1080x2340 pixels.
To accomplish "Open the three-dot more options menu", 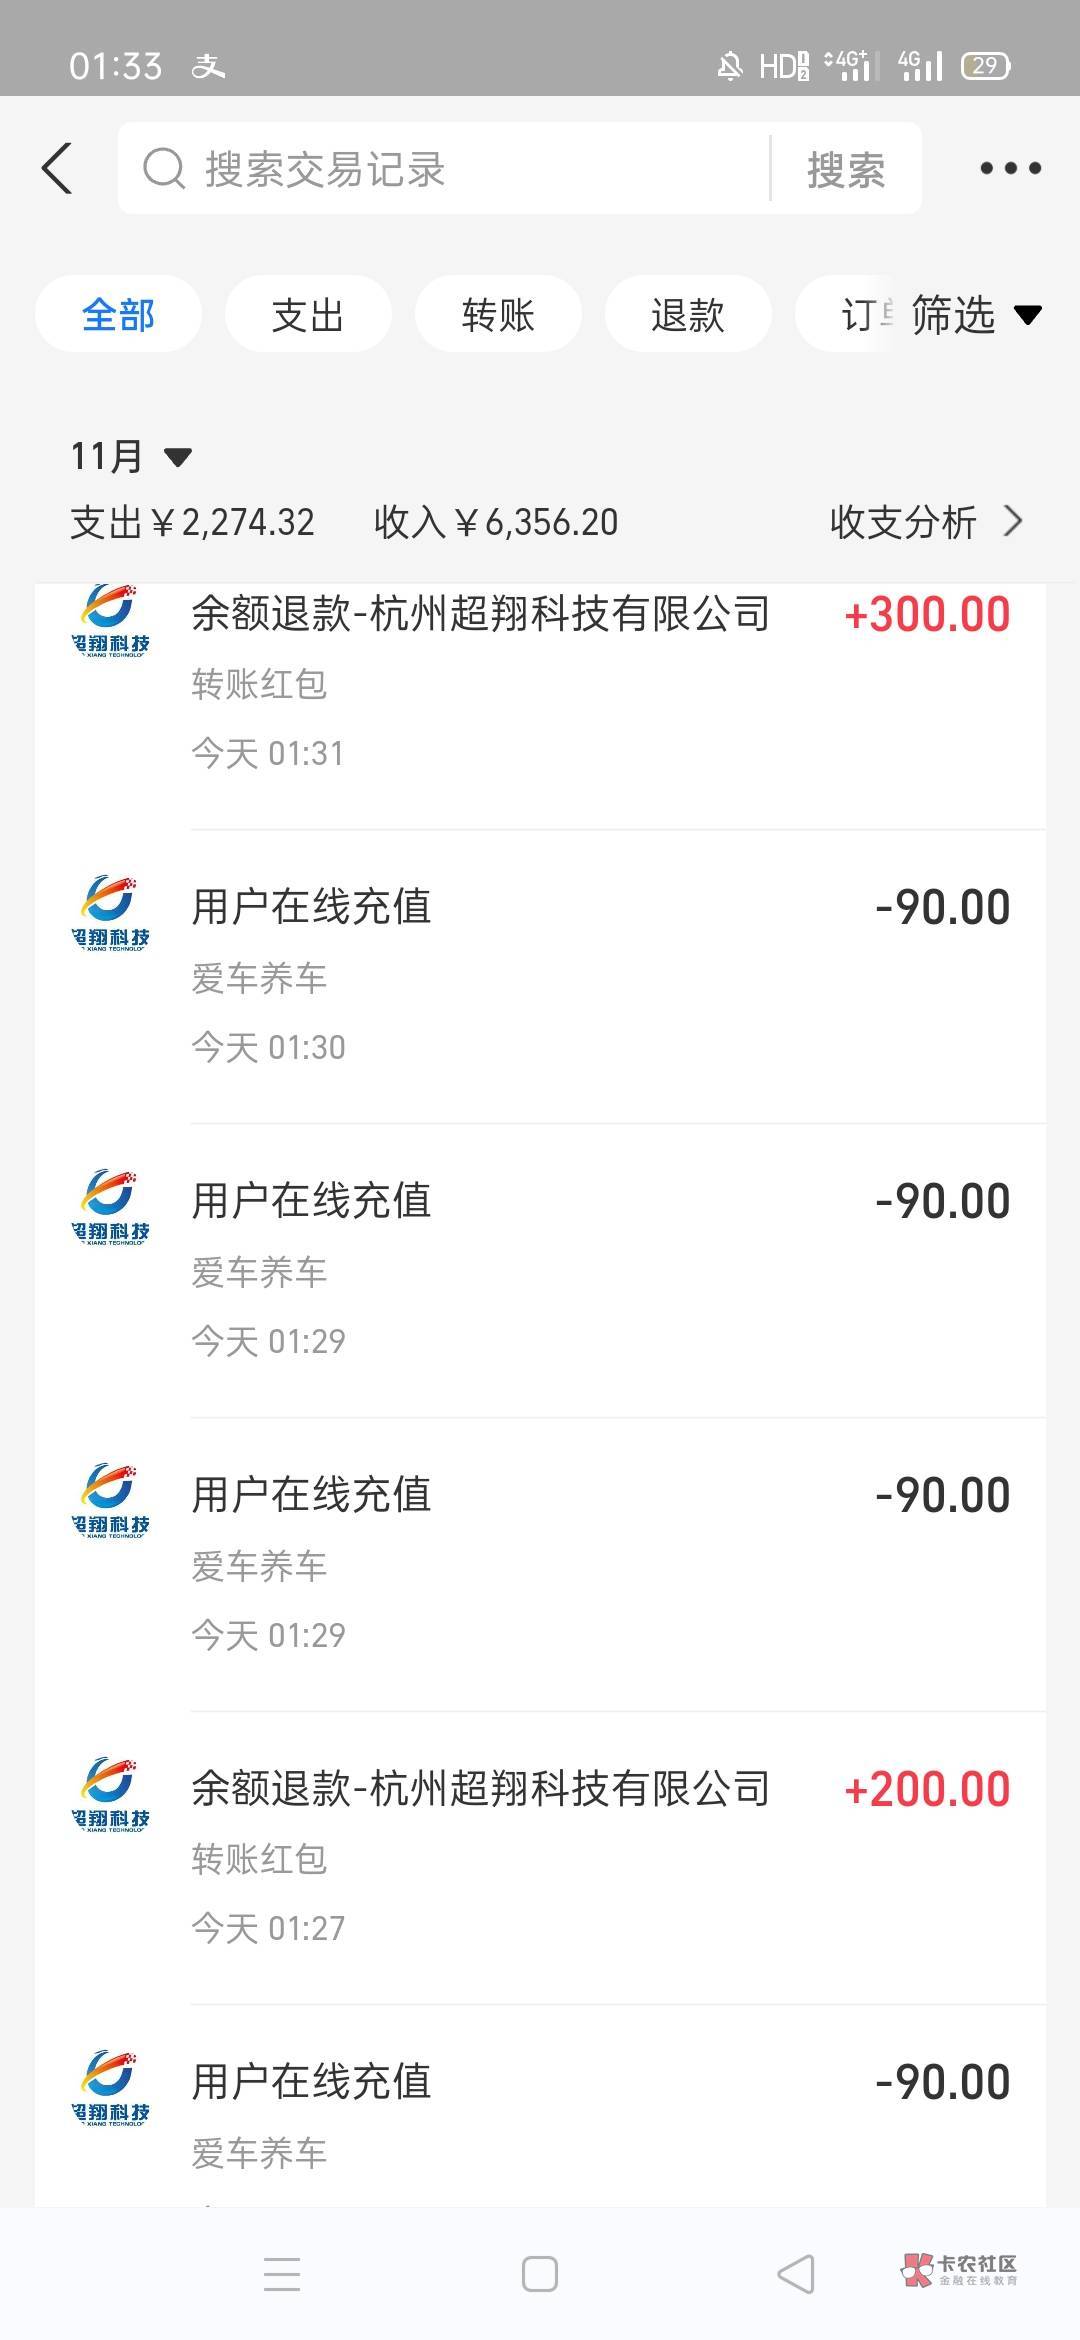I will tap(1010, 168).
